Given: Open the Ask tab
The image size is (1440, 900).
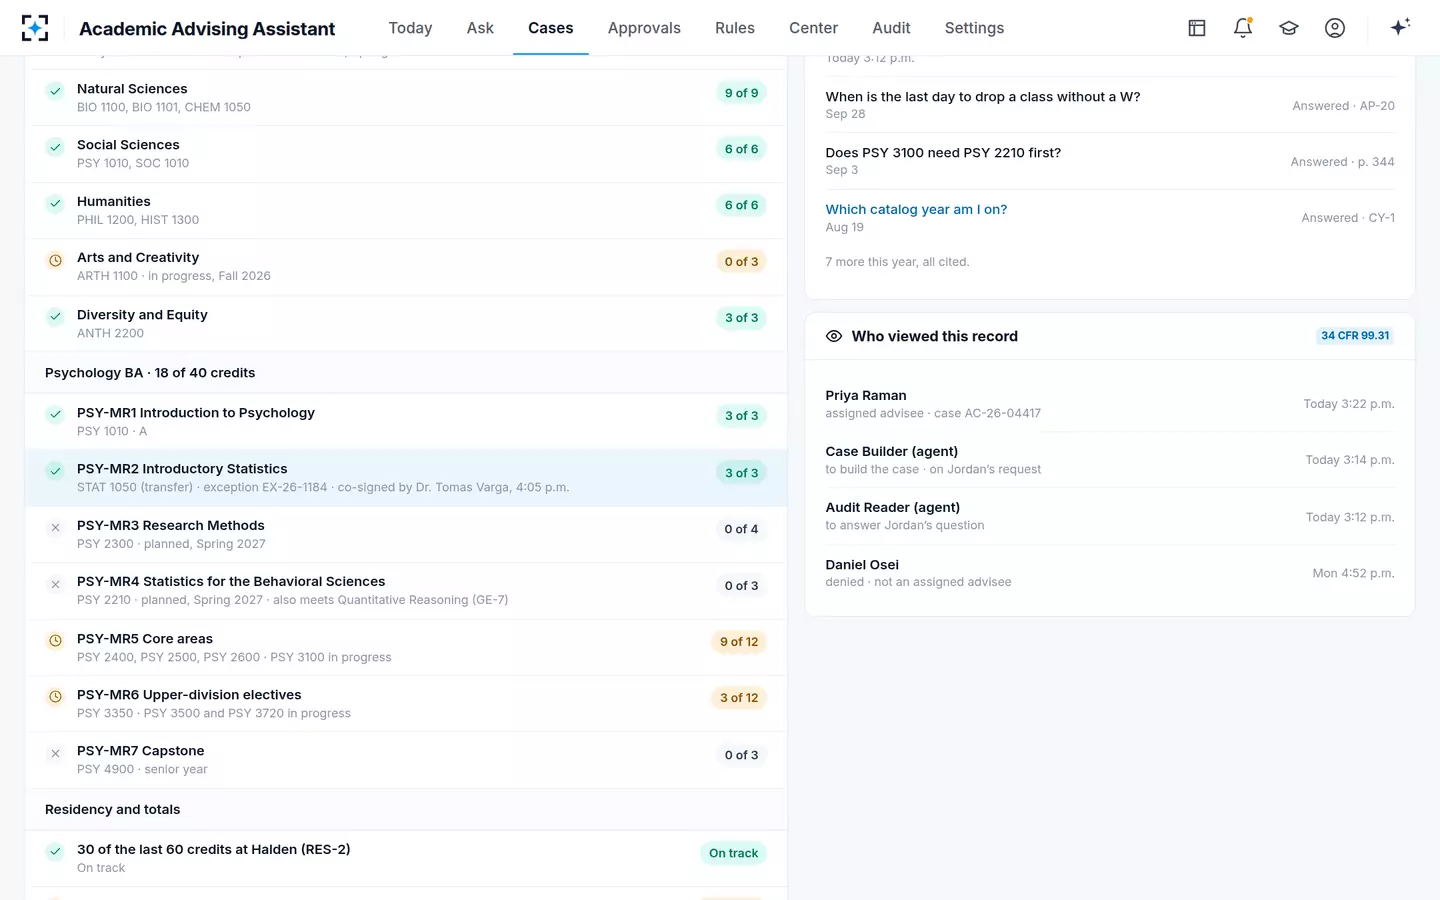Looking at the screenshot, I should tap(480, 28).
